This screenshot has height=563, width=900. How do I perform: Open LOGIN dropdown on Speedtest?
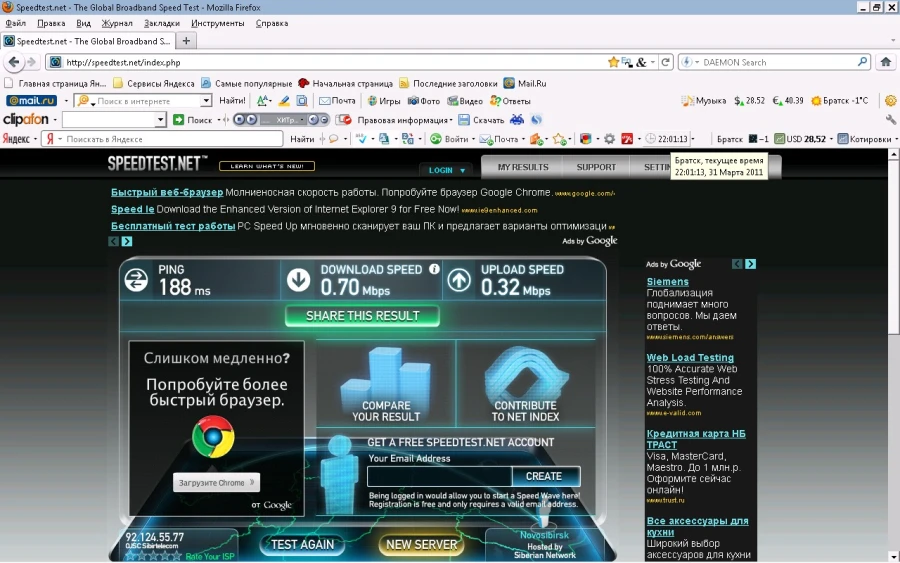click(447, 170)
